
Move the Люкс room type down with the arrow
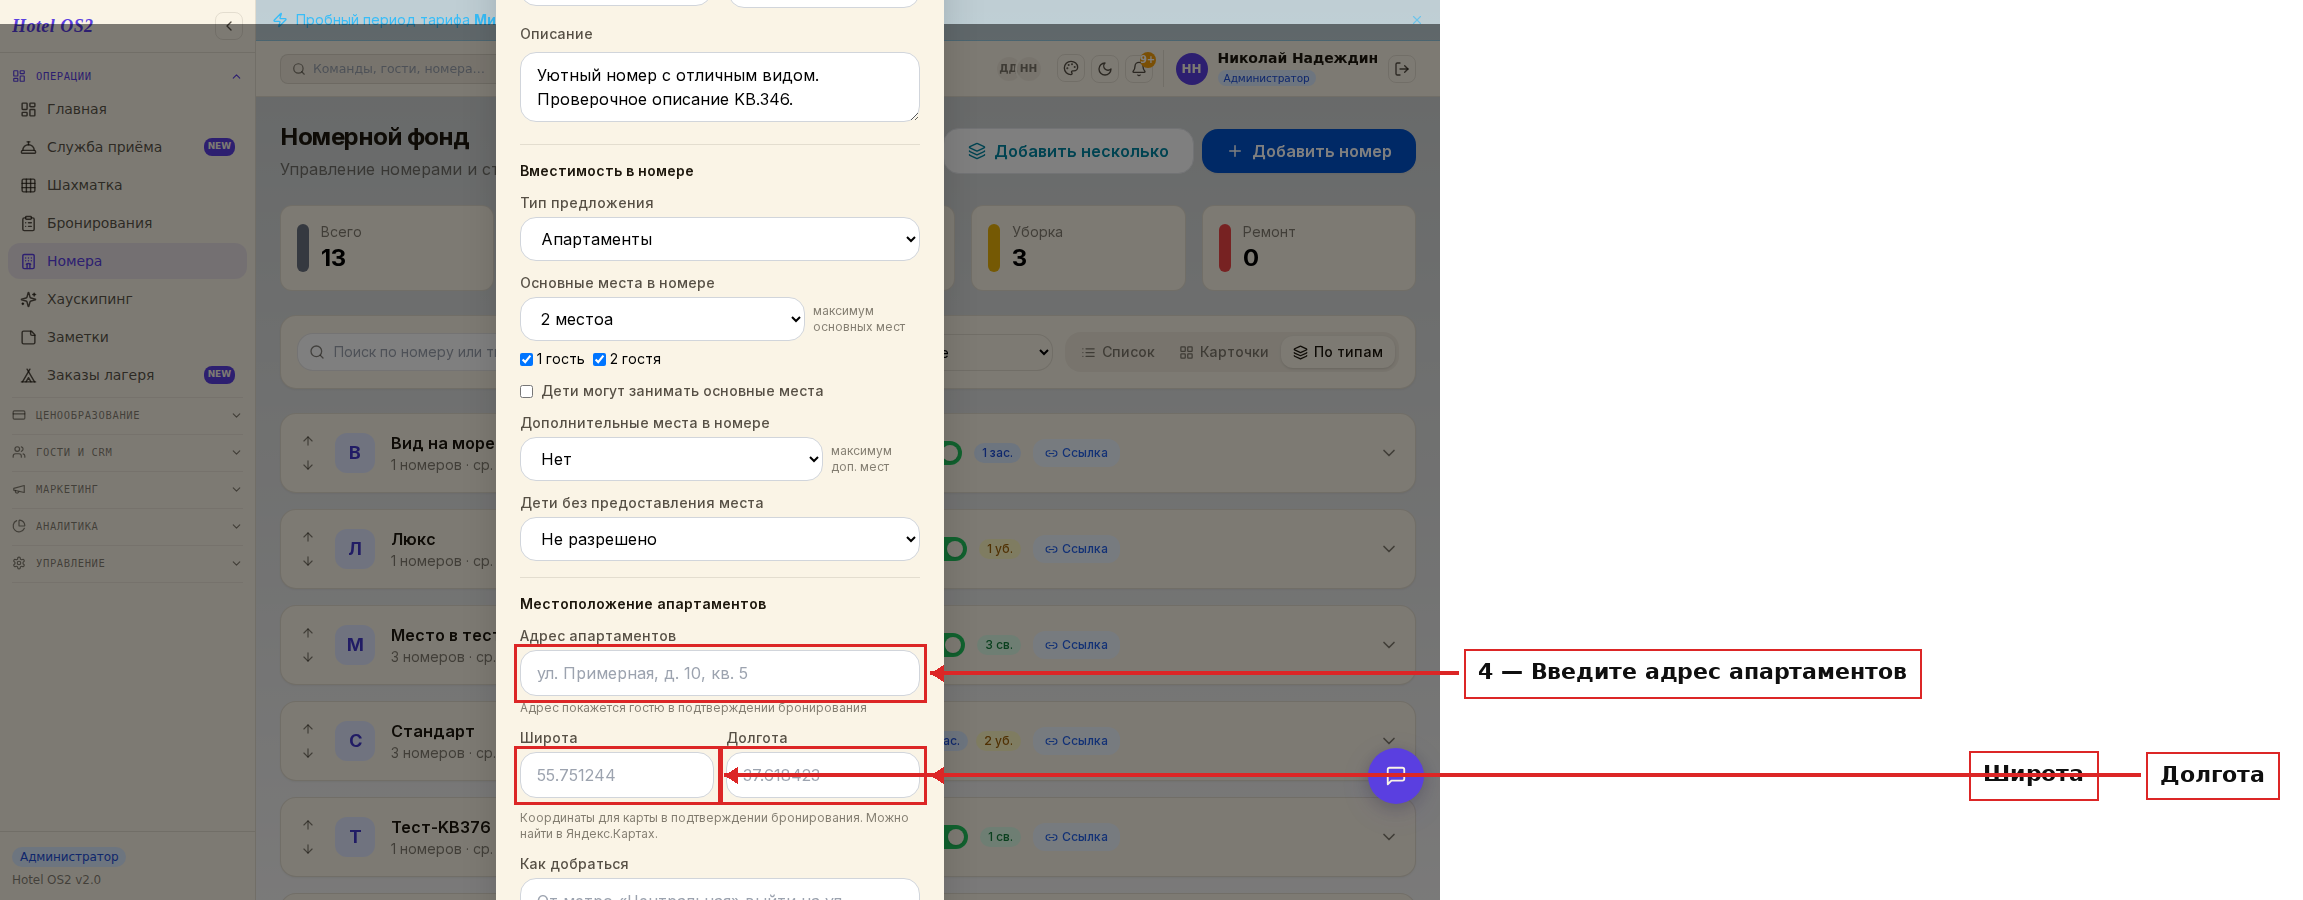[x=308, y=561]
